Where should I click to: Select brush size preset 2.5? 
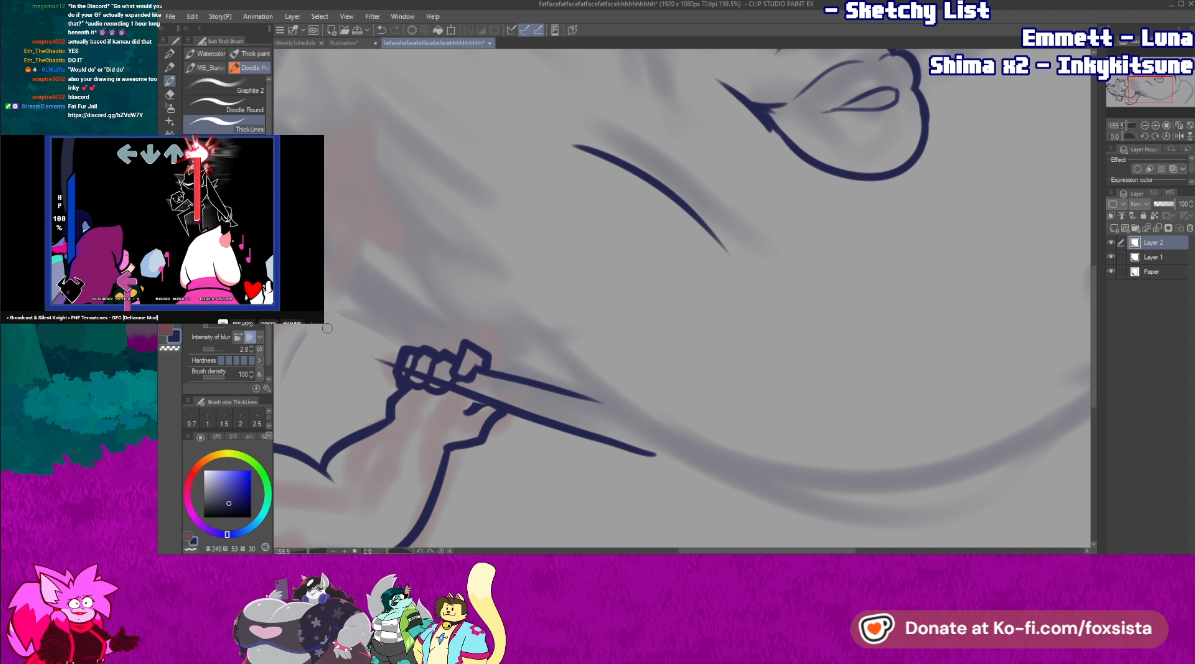(x=257, y=420)
